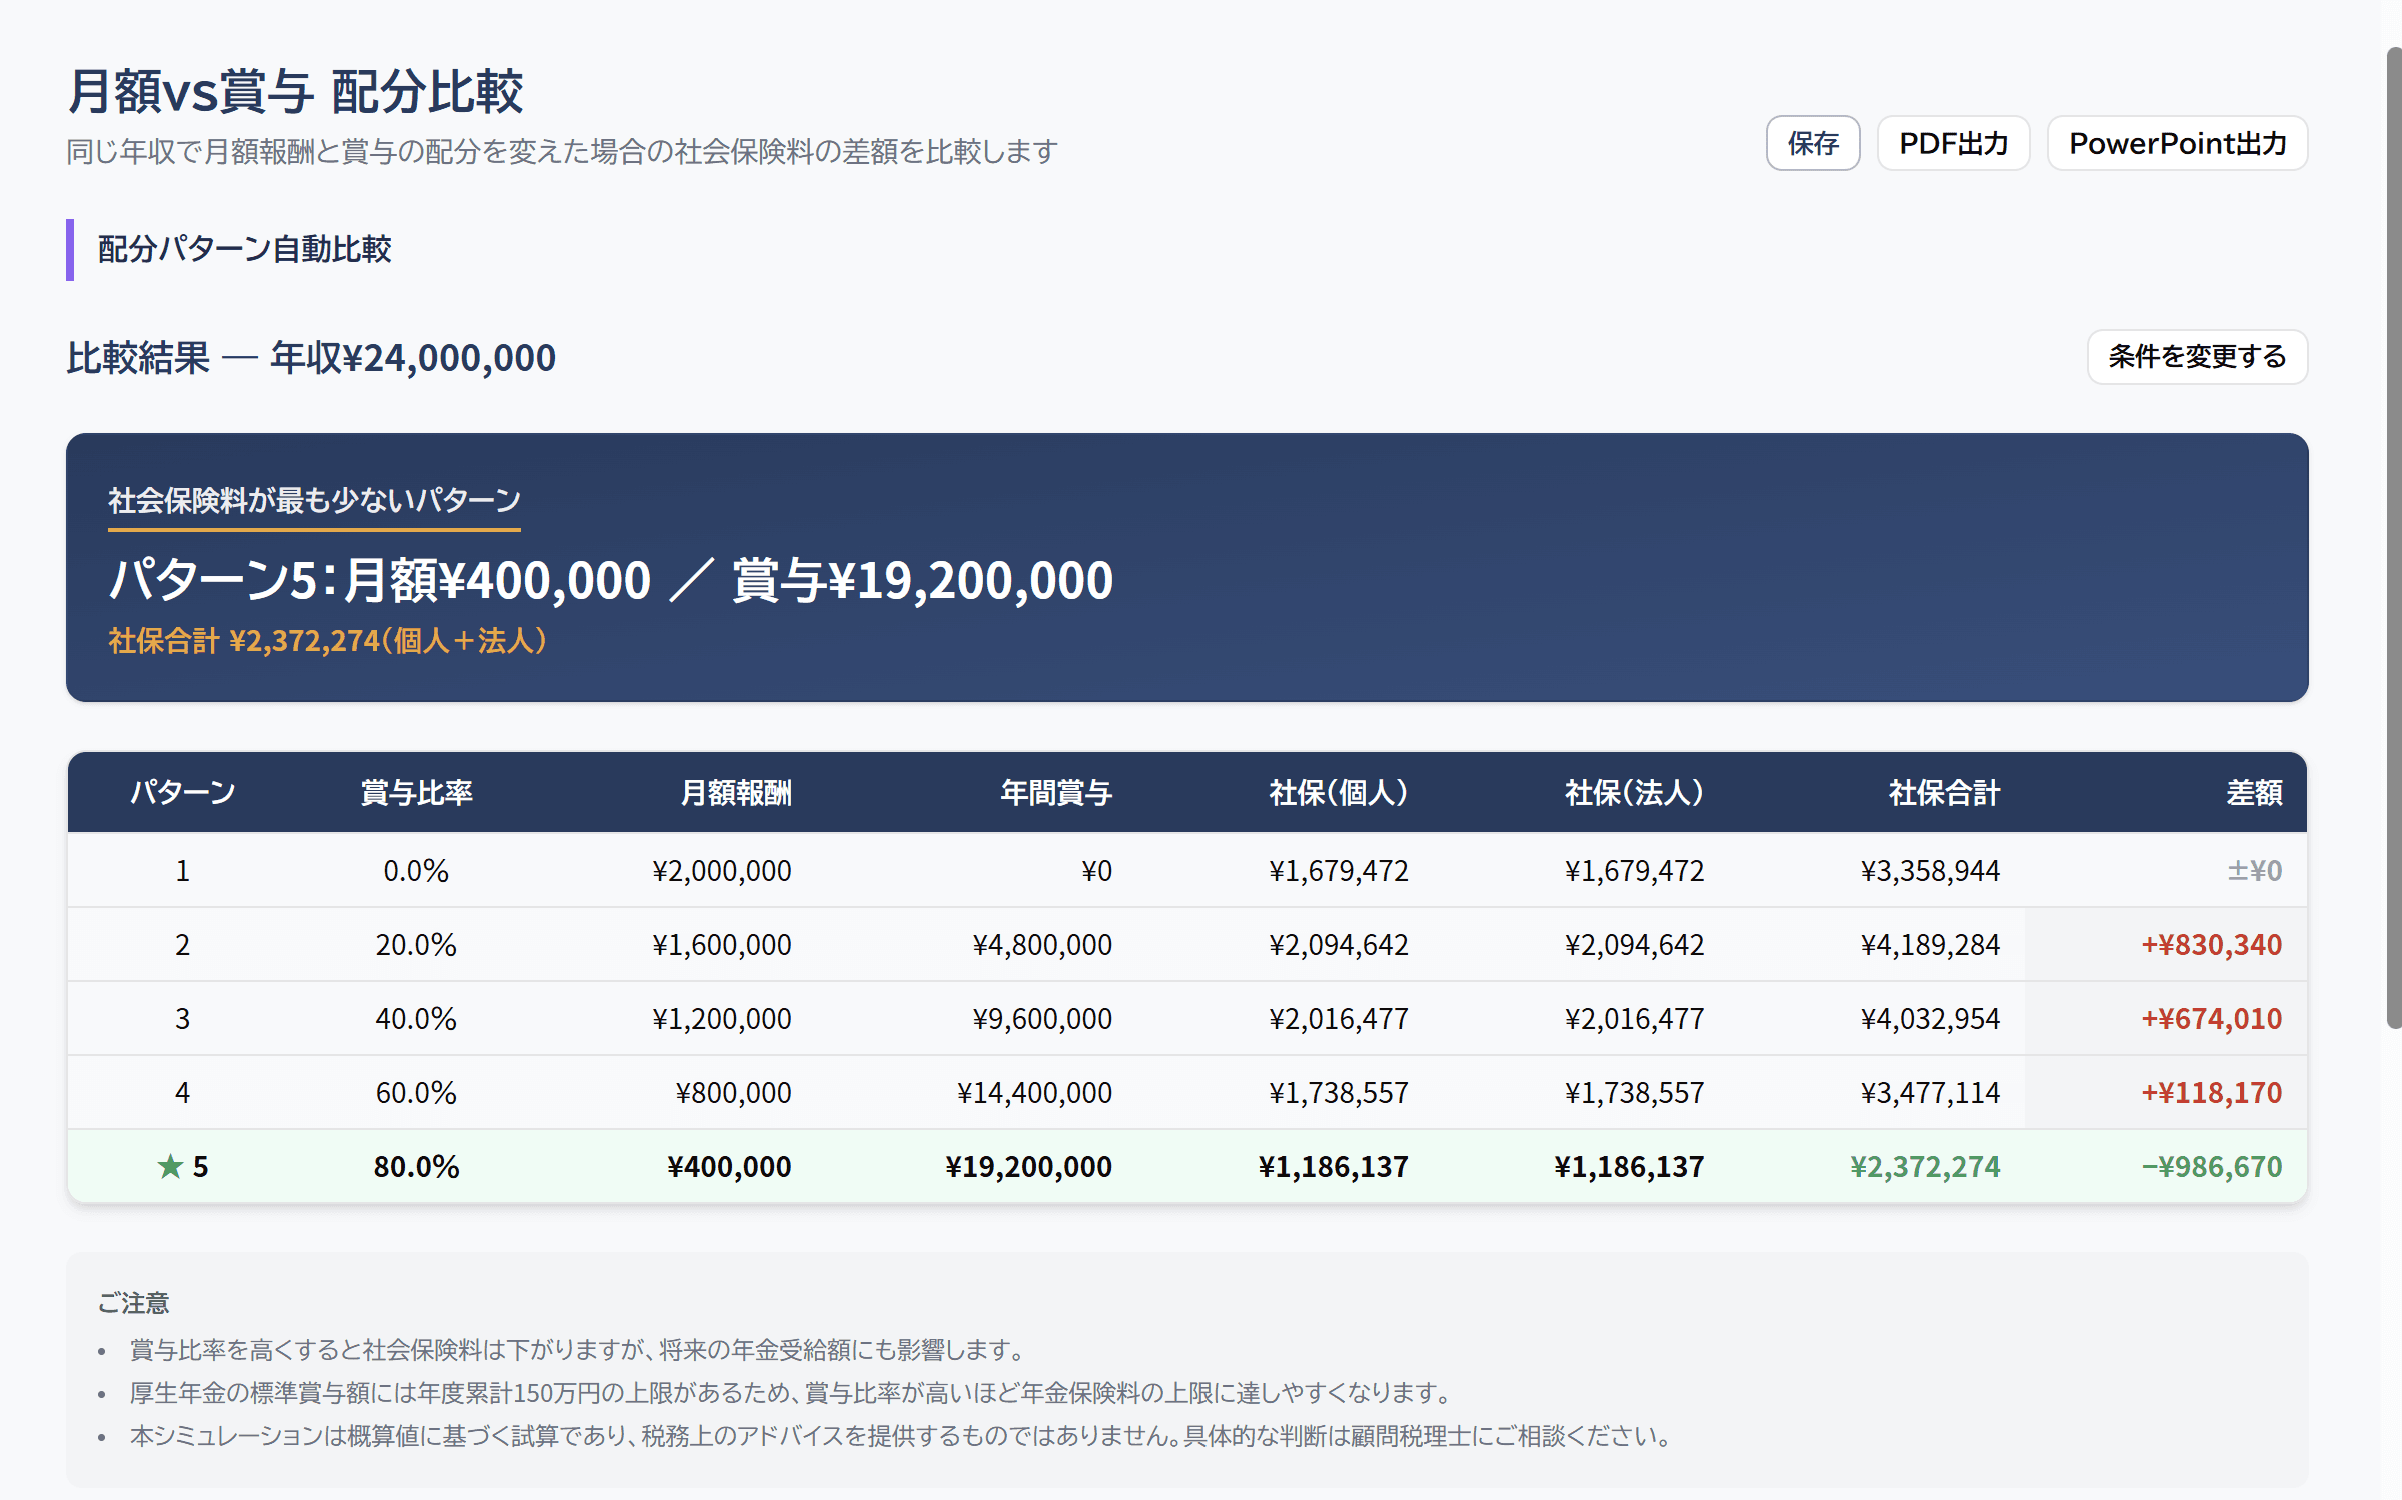This screenshot has width=2402, height=1500.
Task: Click the ¥1,200,000 monthly salary cell
Action: (722, 1018)
